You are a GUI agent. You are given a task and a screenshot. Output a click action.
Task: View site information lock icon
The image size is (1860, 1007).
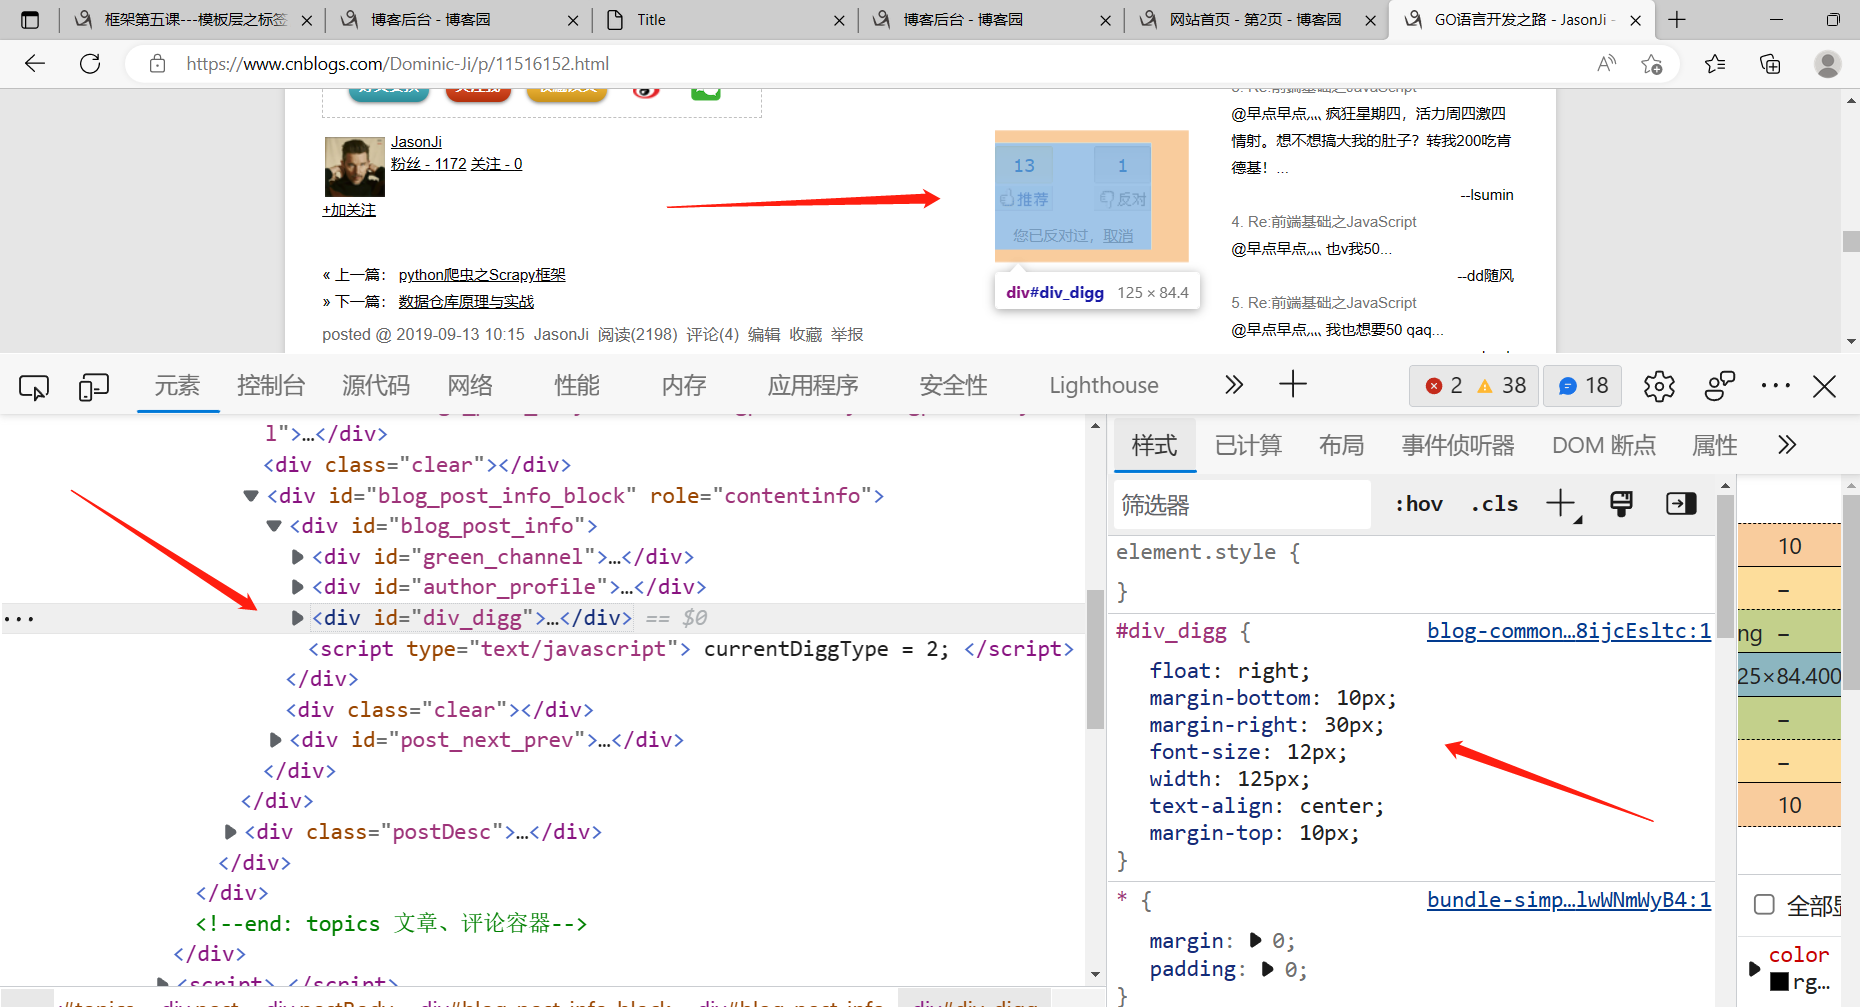pyautogui.click(x=157, y=64)
